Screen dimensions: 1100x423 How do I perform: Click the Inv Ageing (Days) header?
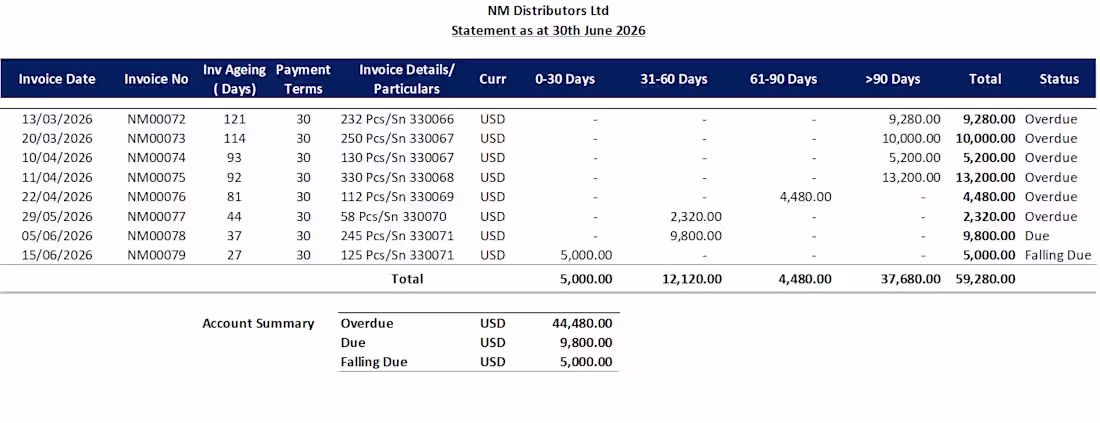235,79
